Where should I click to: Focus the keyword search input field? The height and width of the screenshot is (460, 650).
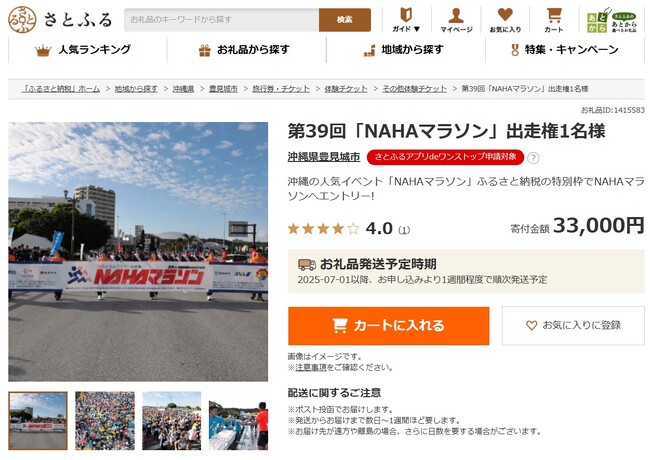(222, 19)
